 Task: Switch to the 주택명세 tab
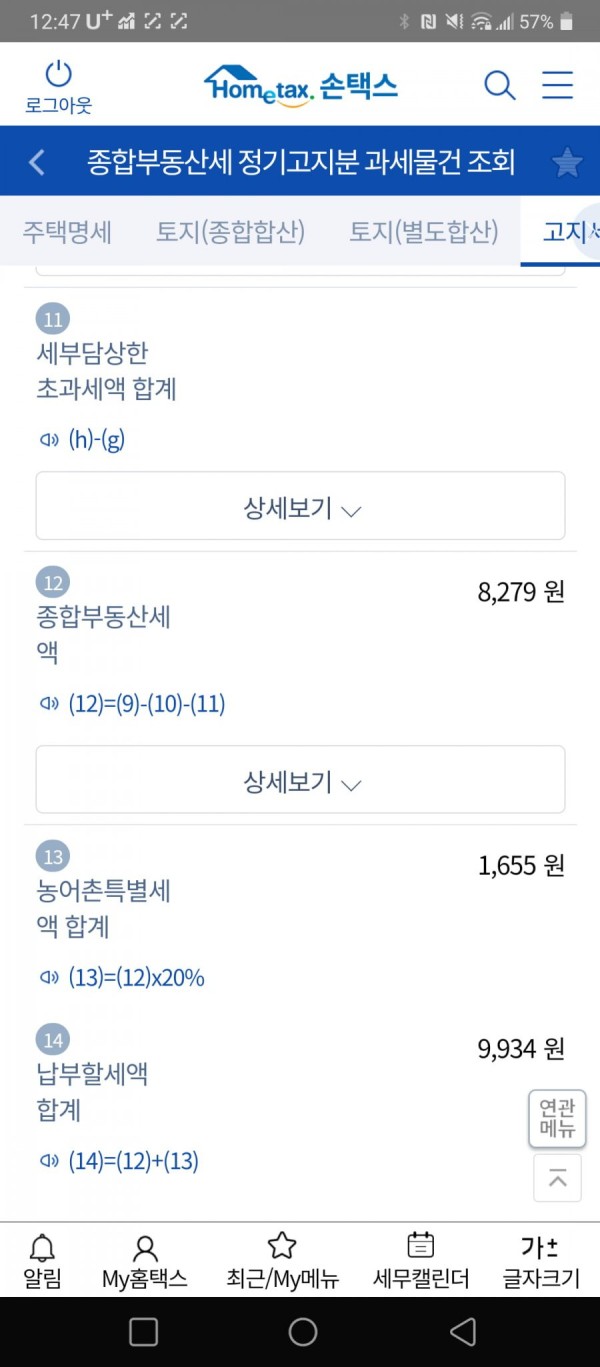pos(67,232)
